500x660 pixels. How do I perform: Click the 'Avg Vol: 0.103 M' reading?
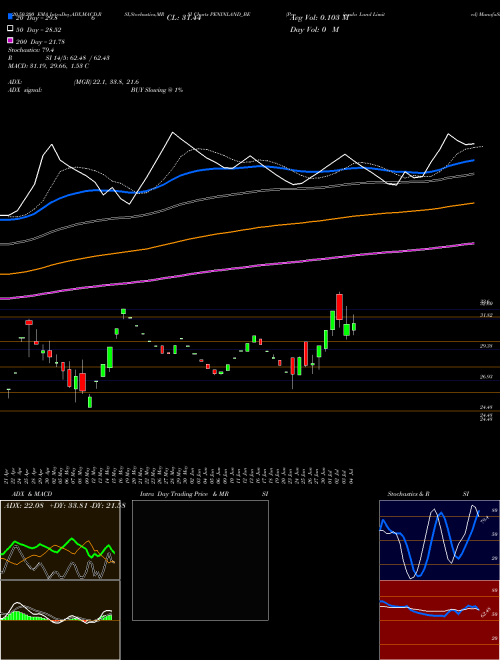[320, 18]
